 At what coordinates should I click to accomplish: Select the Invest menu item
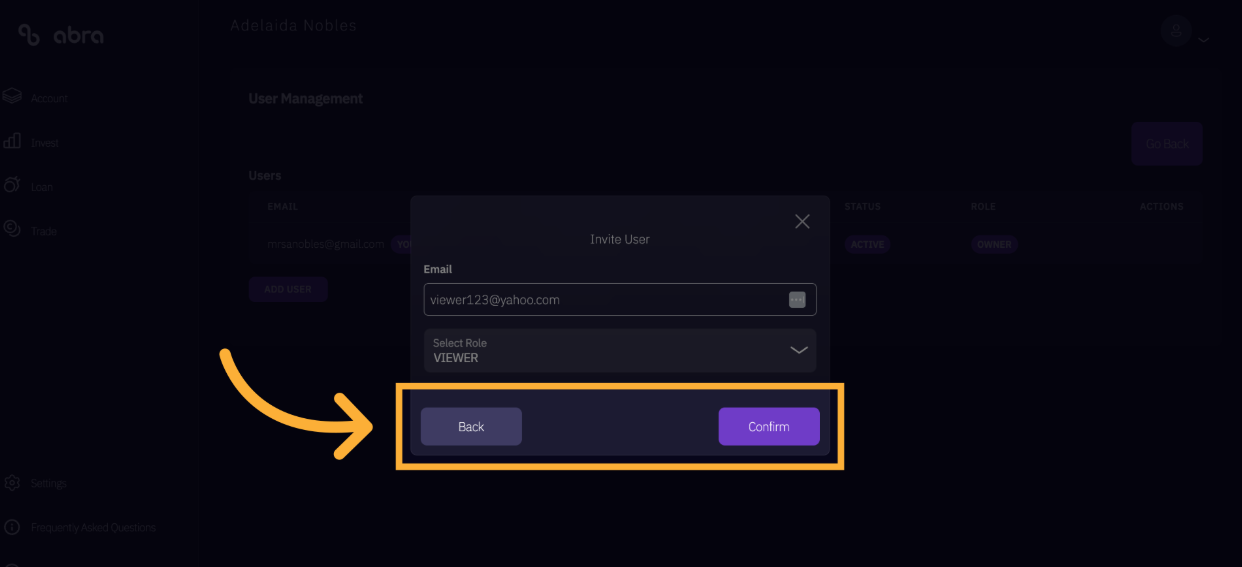(45, 143)
